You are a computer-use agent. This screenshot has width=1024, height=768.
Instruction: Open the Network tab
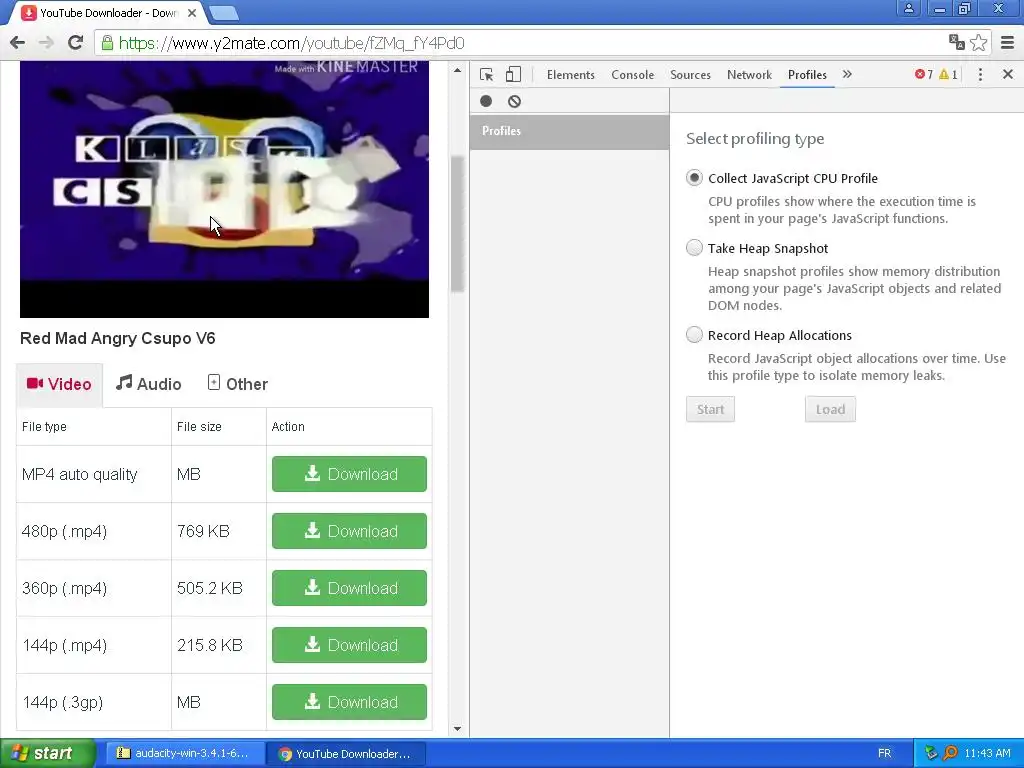(749, 74)
